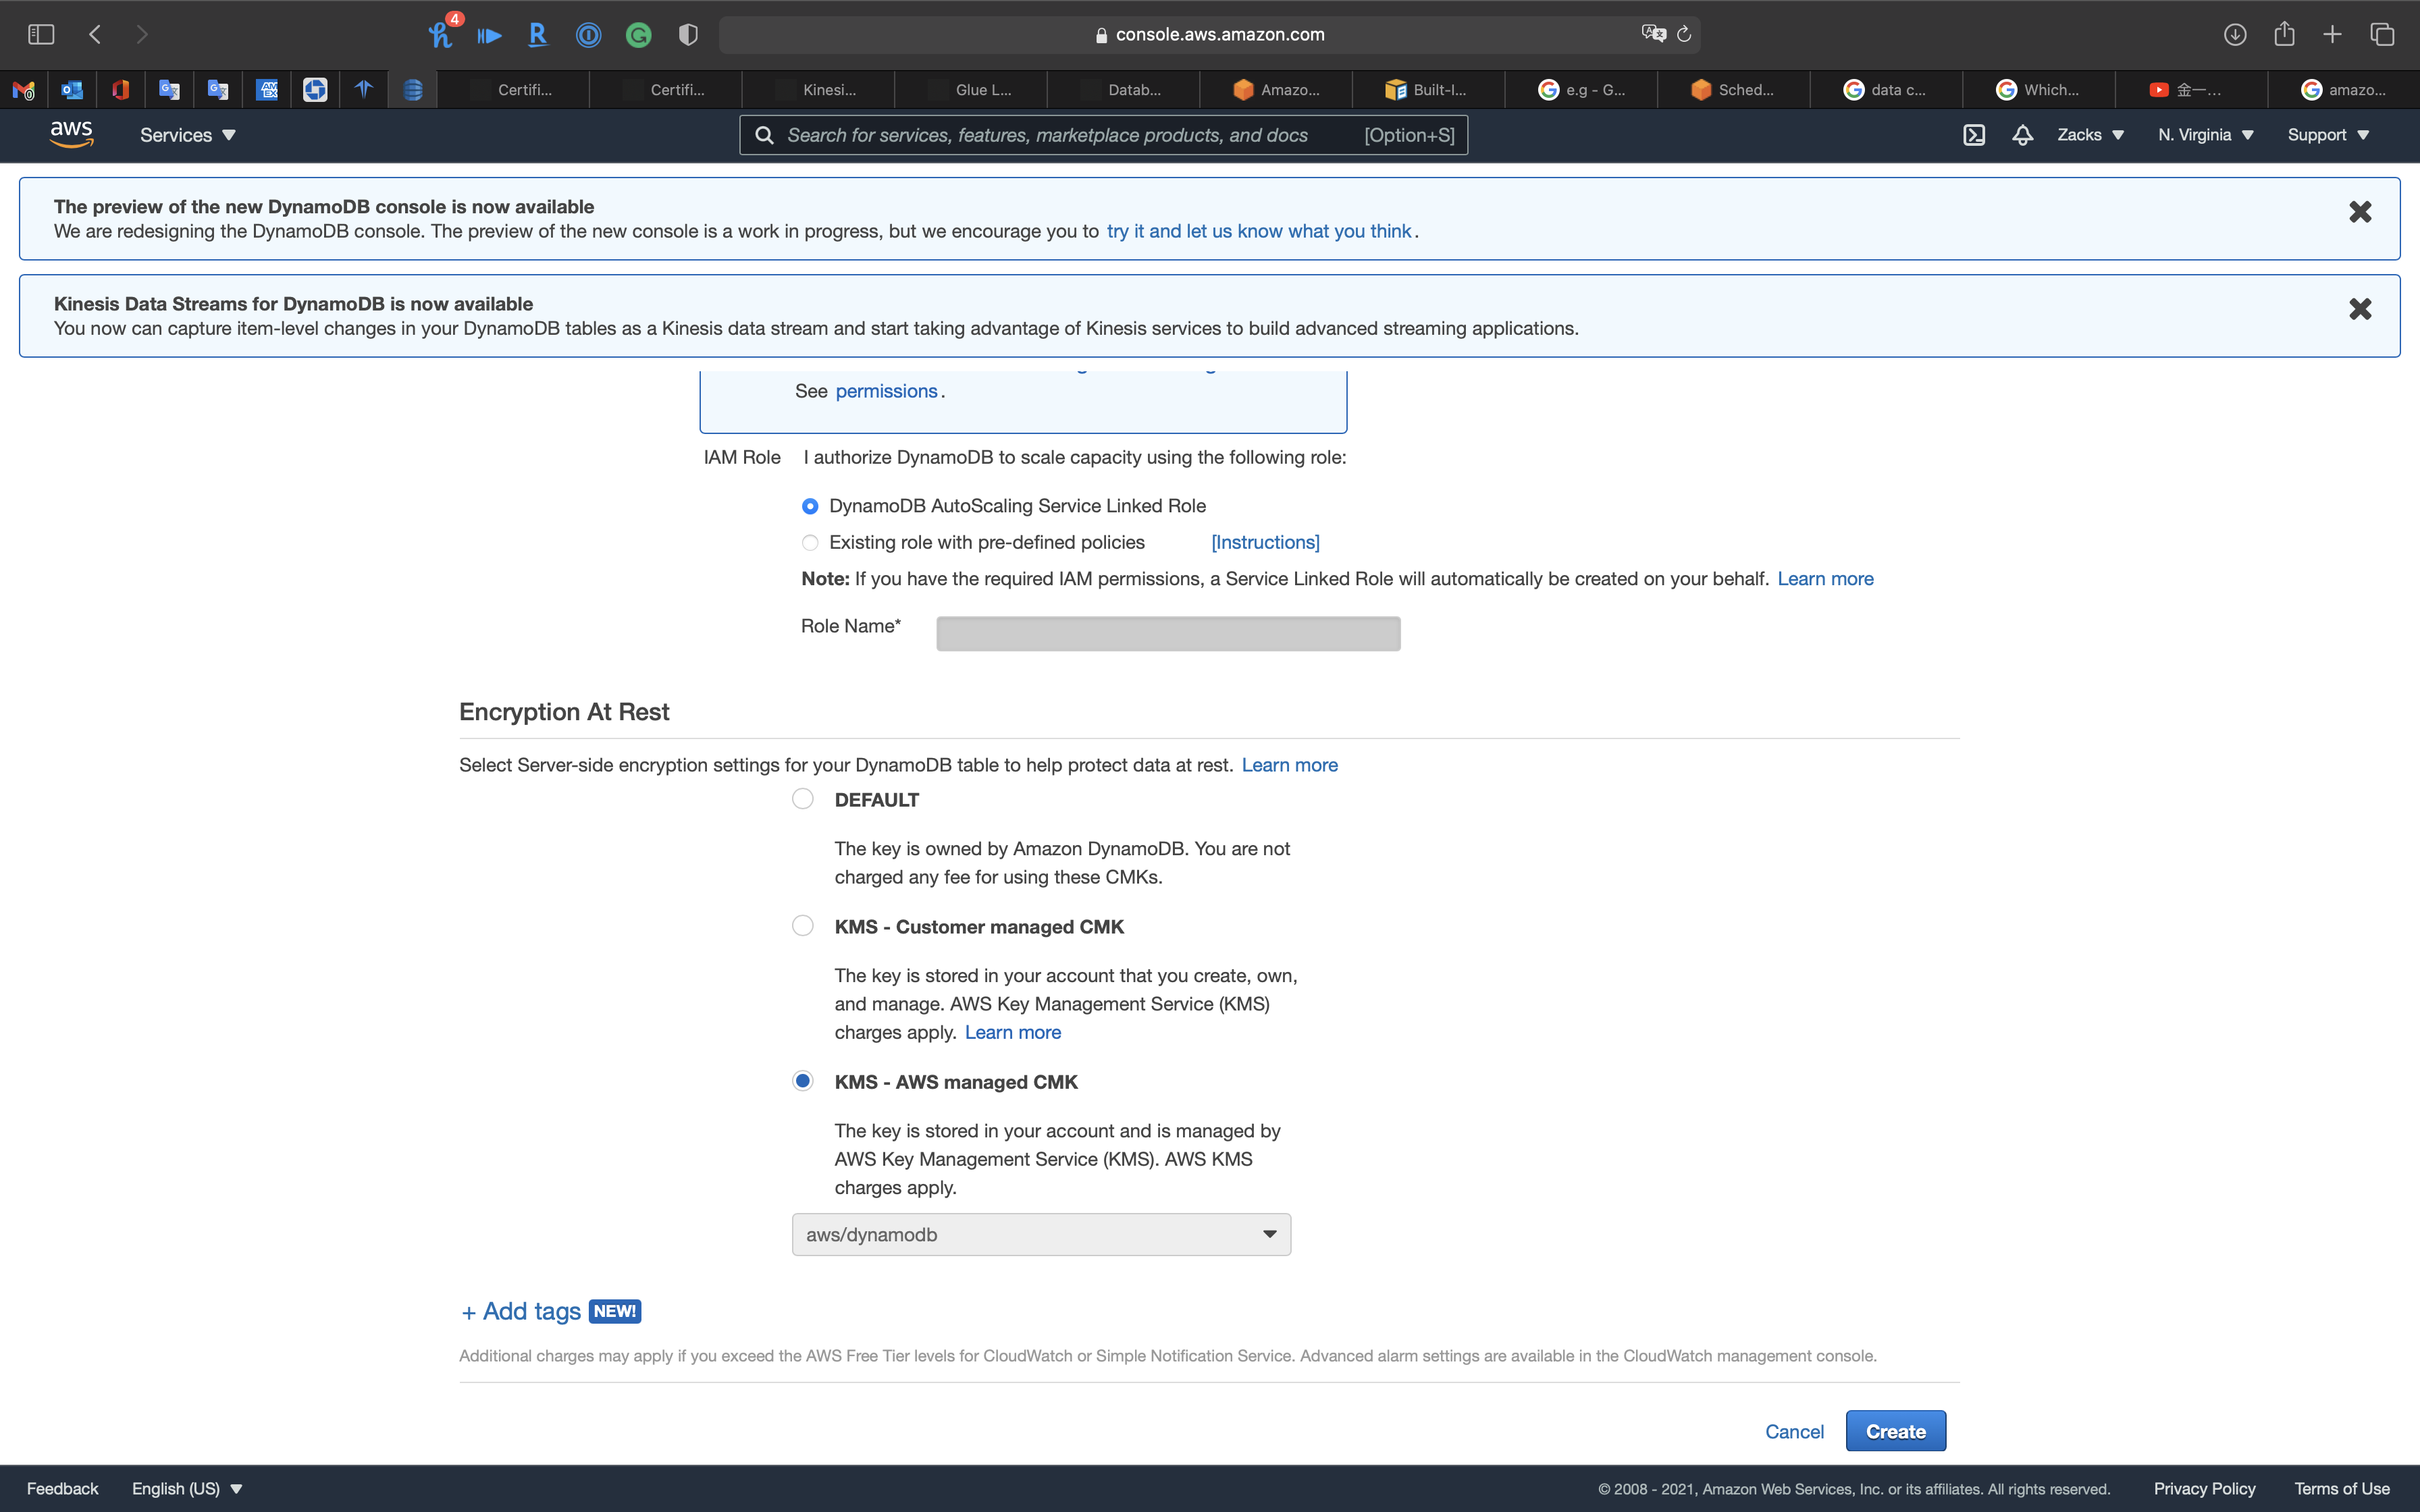2420x1512 pixels.
Task: Click the AWS logo home icon
Action: [x=71, y=134]
